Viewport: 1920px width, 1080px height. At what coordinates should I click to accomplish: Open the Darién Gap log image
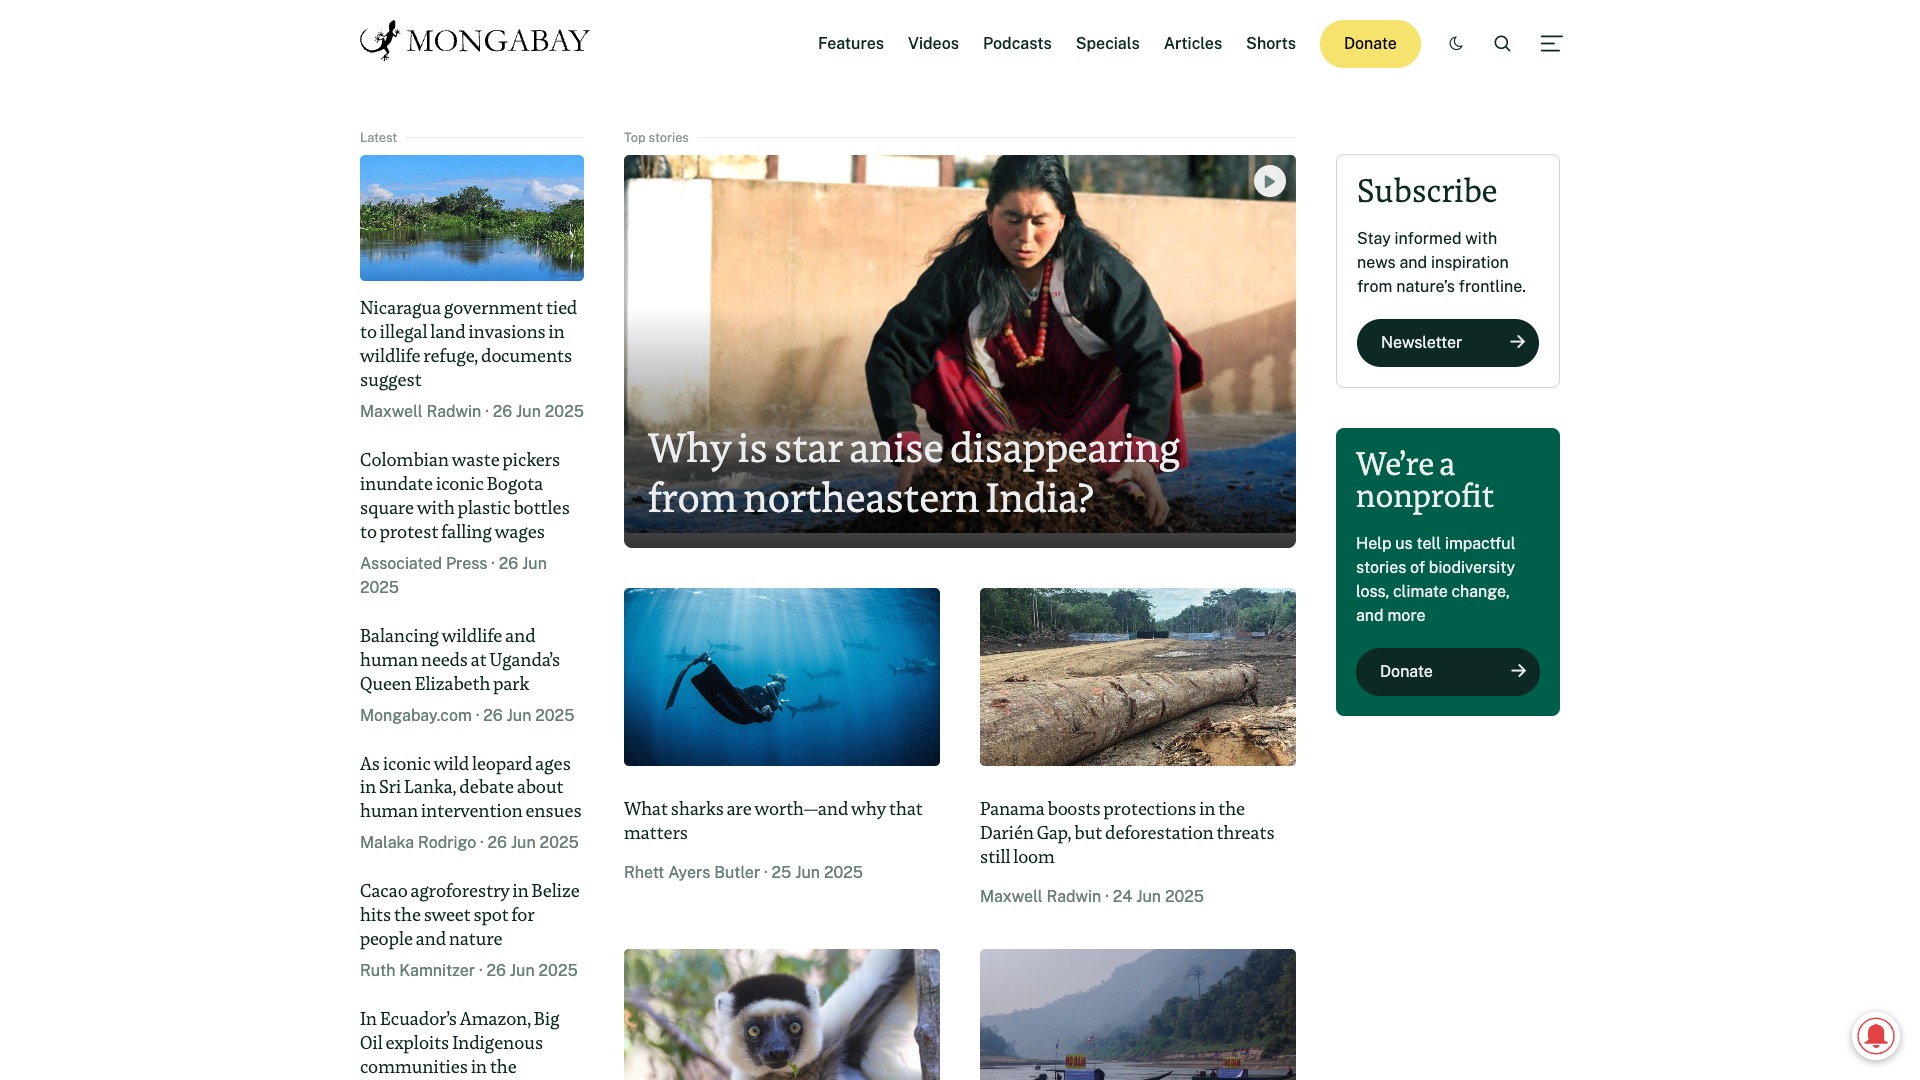click(1138, 677)
